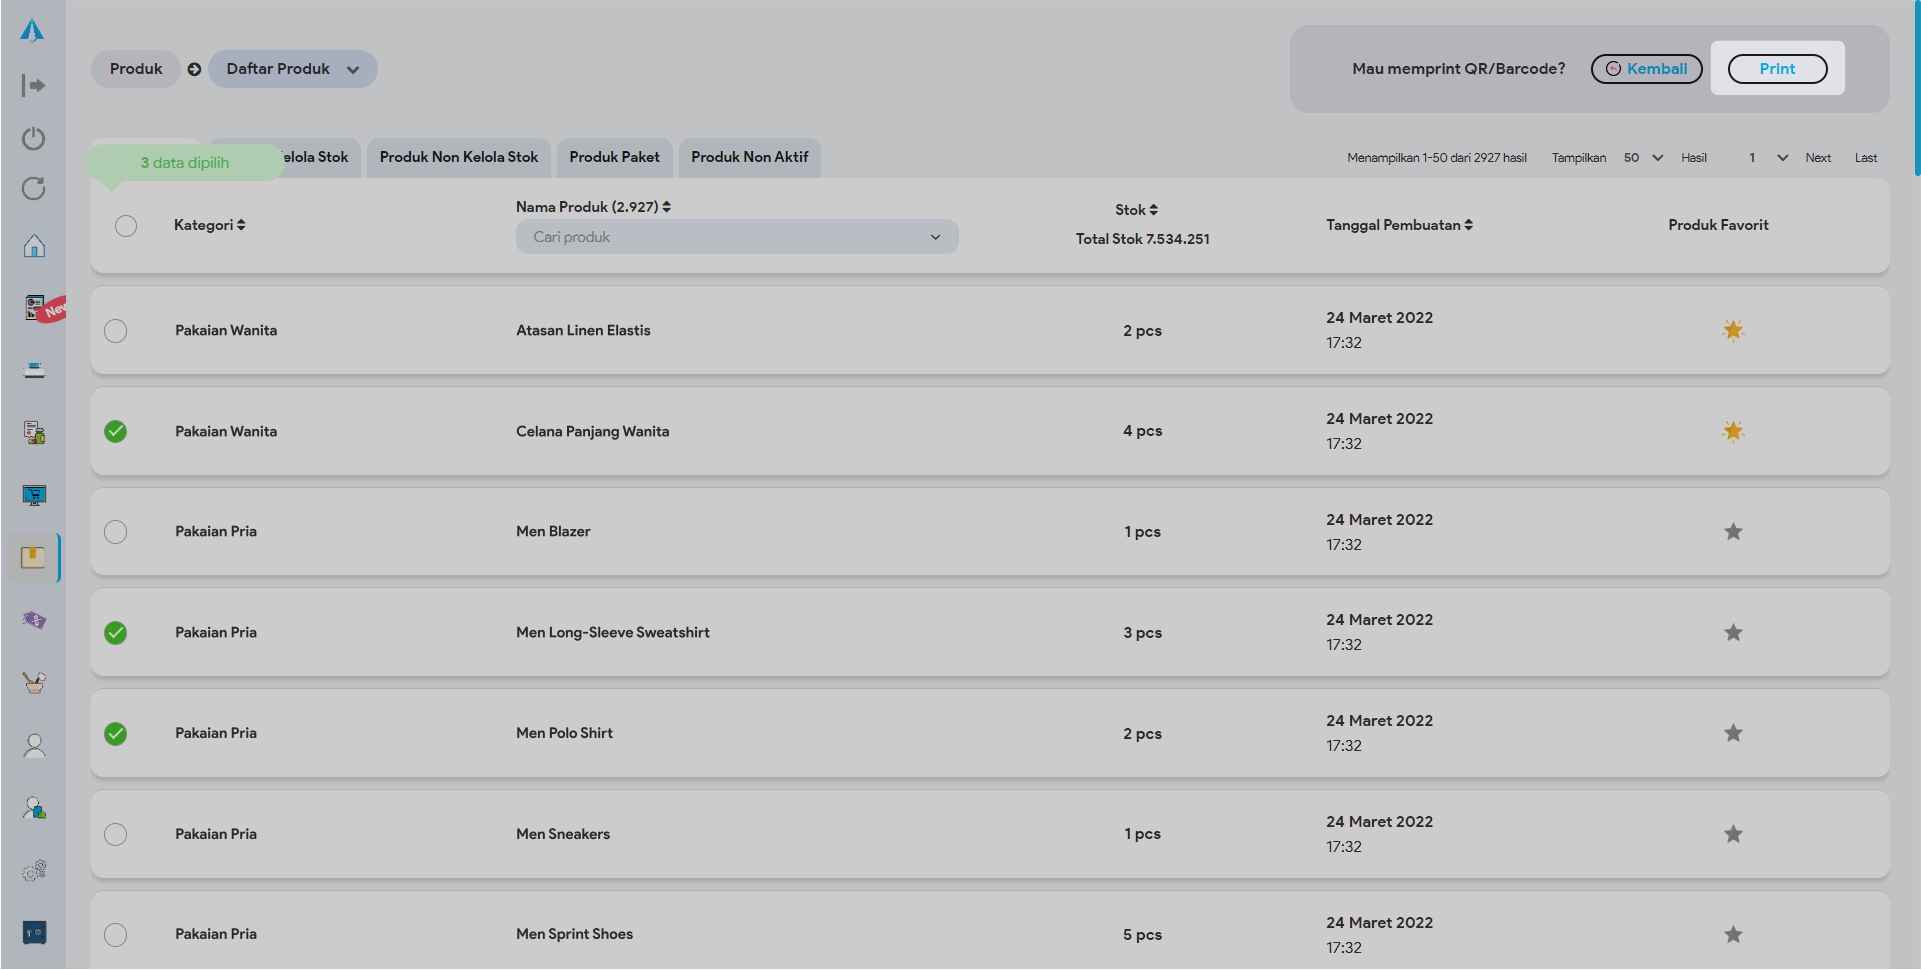
Task: Toggle the select-all checkbox in header
Action: click(x=126, y=226)
